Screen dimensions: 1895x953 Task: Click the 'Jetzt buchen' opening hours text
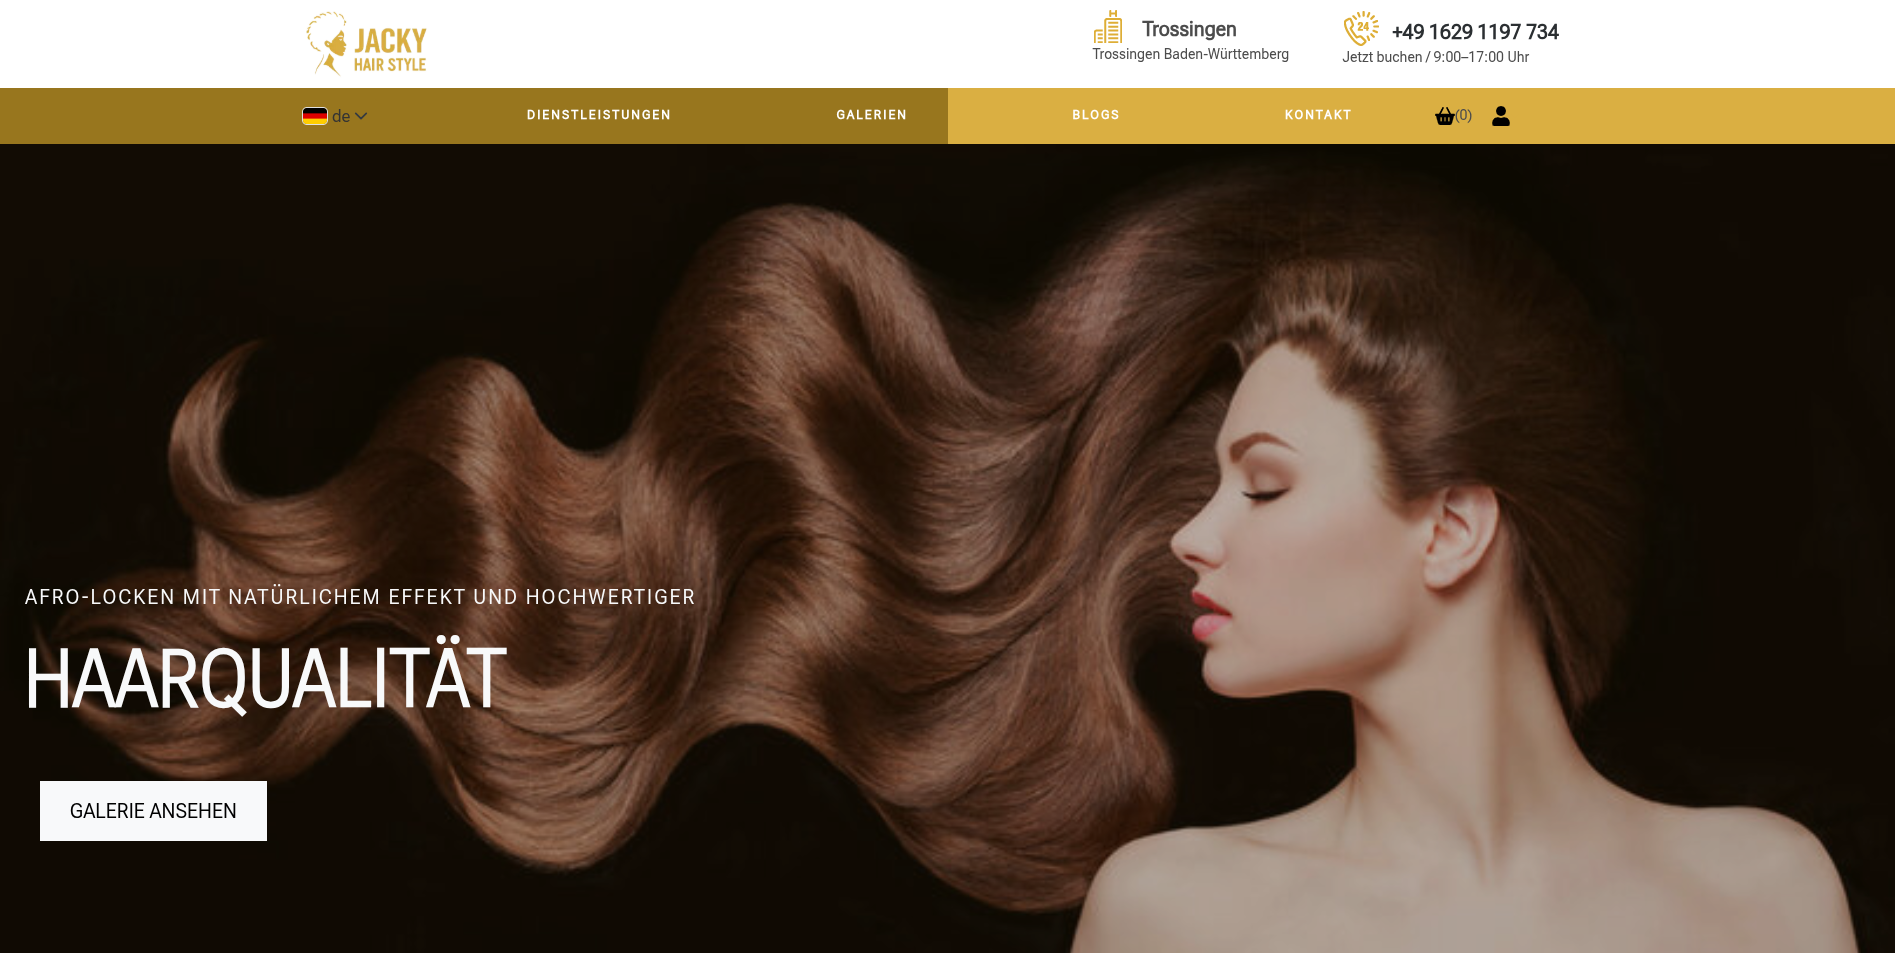(x=1435, y=57)
